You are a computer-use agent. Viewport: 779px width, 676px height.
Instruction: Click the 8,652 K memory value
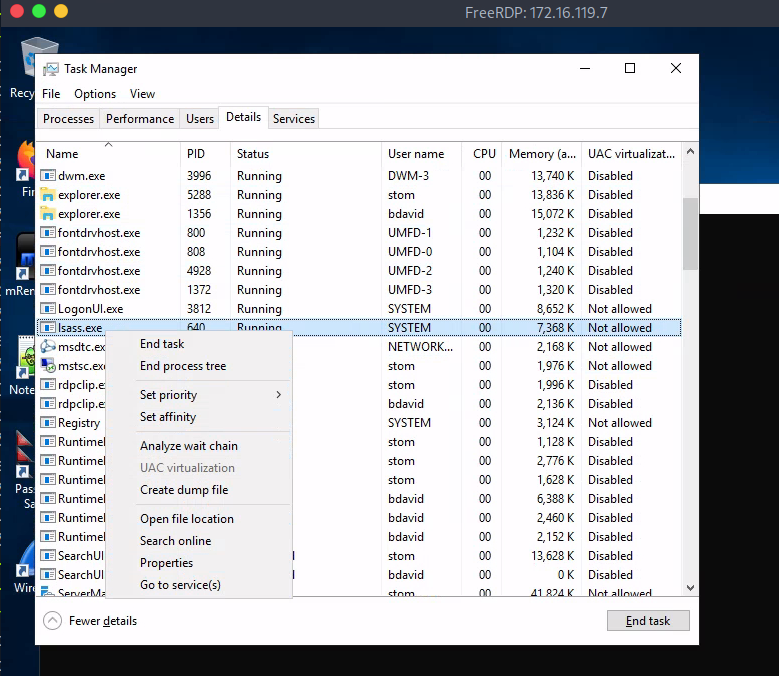555,308
